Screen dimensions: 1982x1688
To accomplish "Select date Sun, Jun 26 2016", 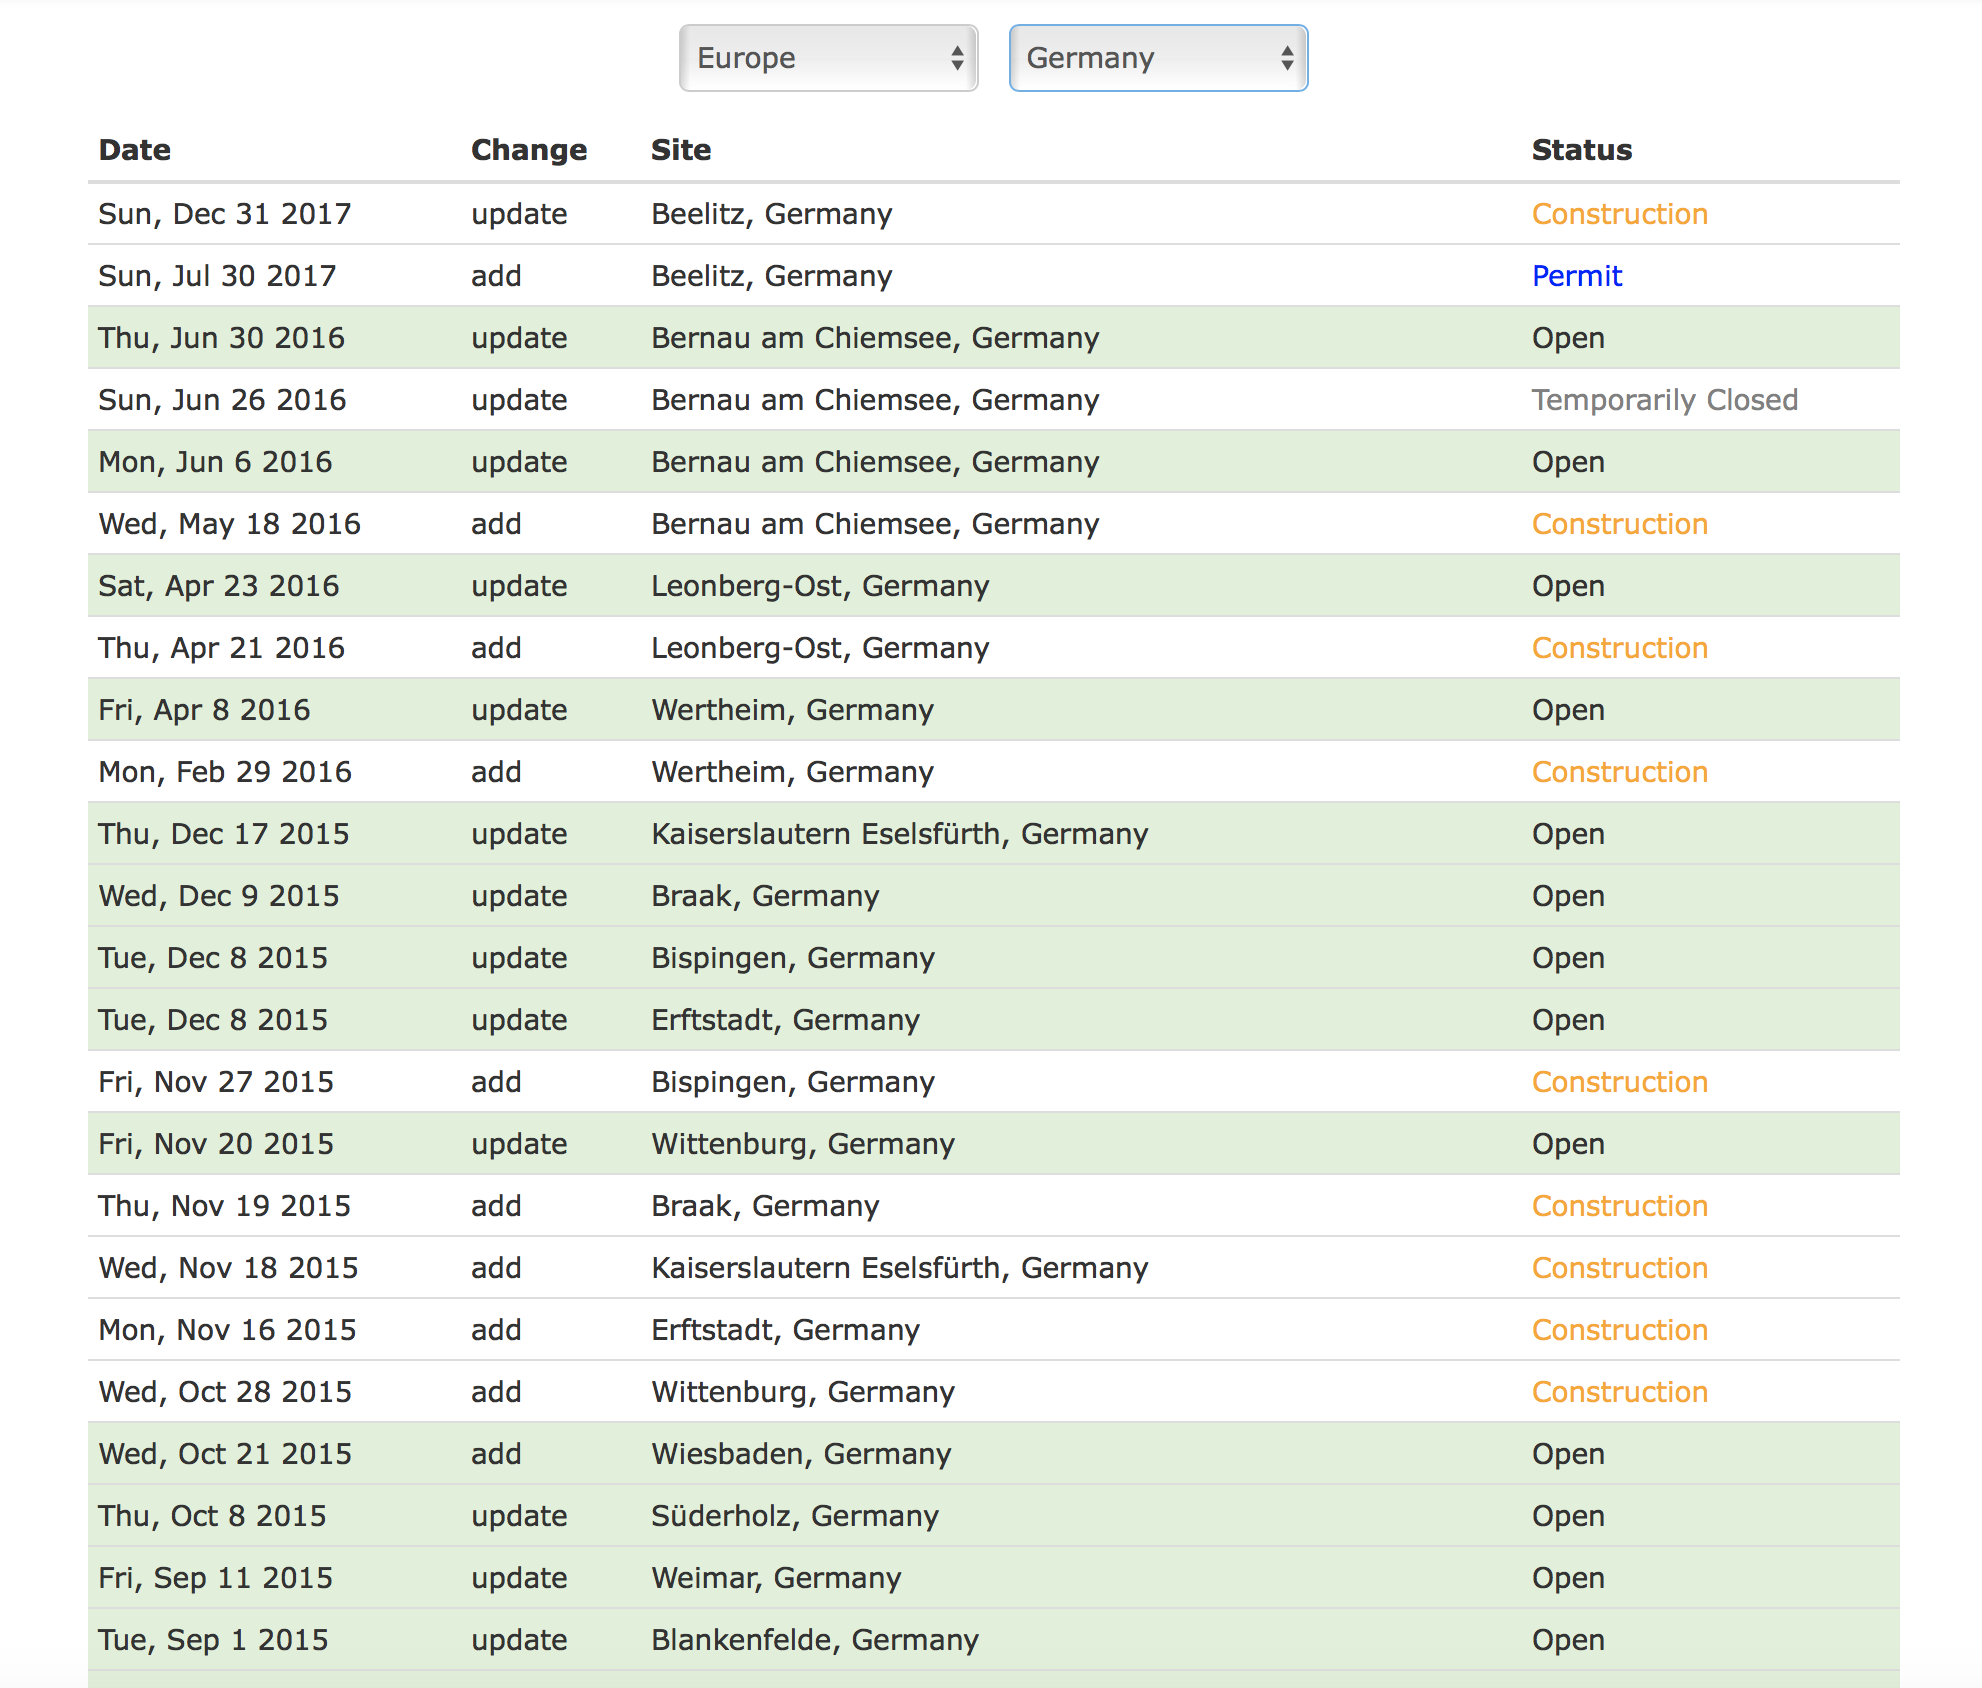I will (x=222, y=400).
